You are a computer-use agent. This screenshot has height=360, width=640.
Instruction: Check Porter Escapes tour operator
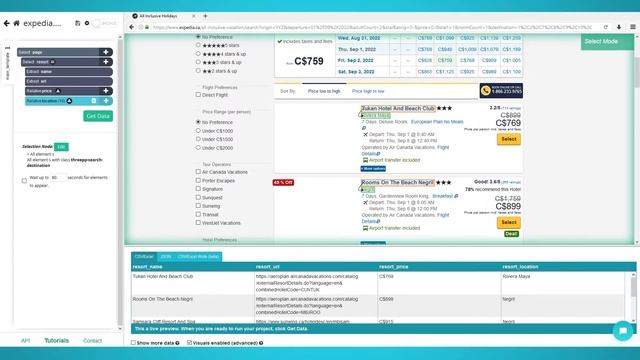coord(198,180)
